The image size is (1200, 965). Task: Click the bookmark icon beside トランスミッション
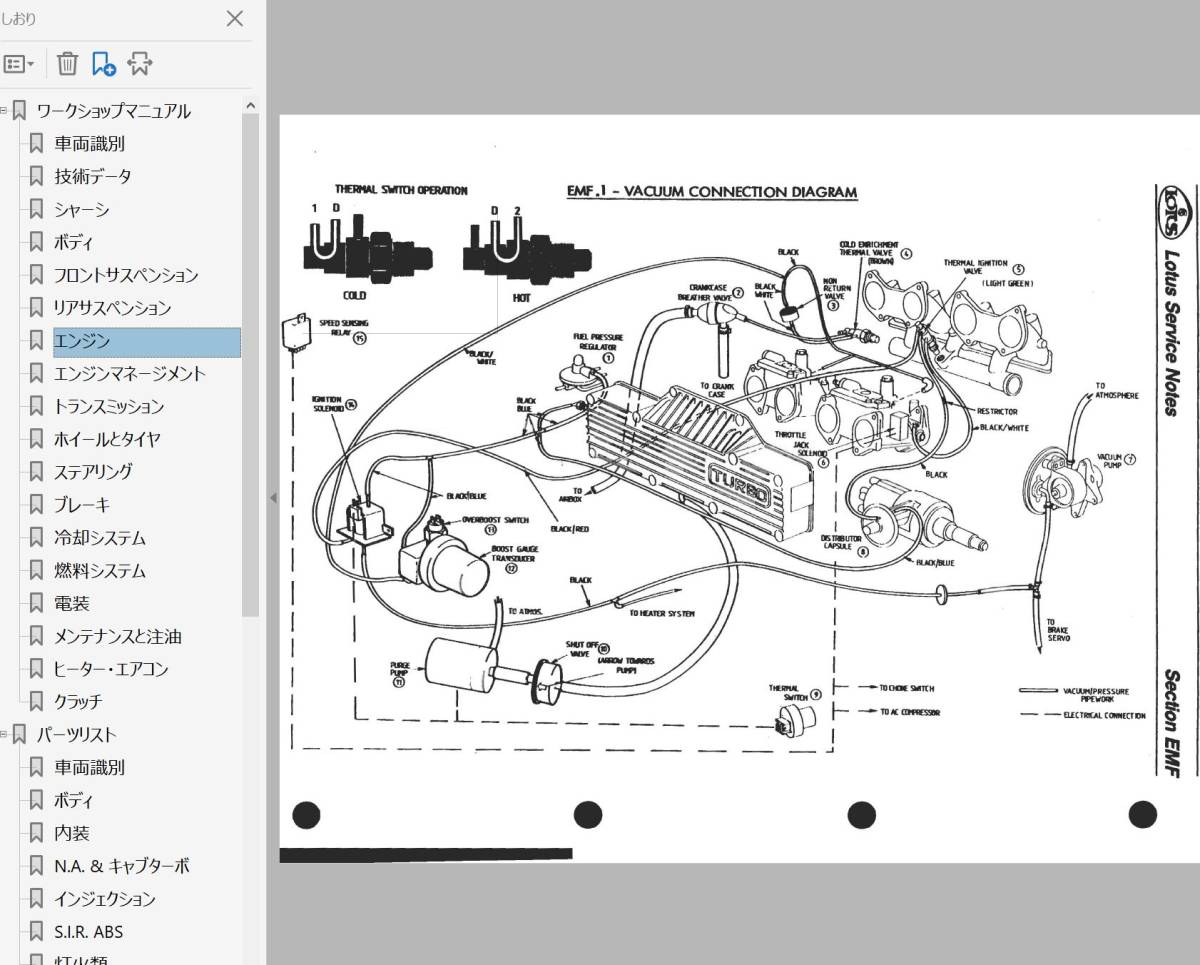click(x=36, y=407)
